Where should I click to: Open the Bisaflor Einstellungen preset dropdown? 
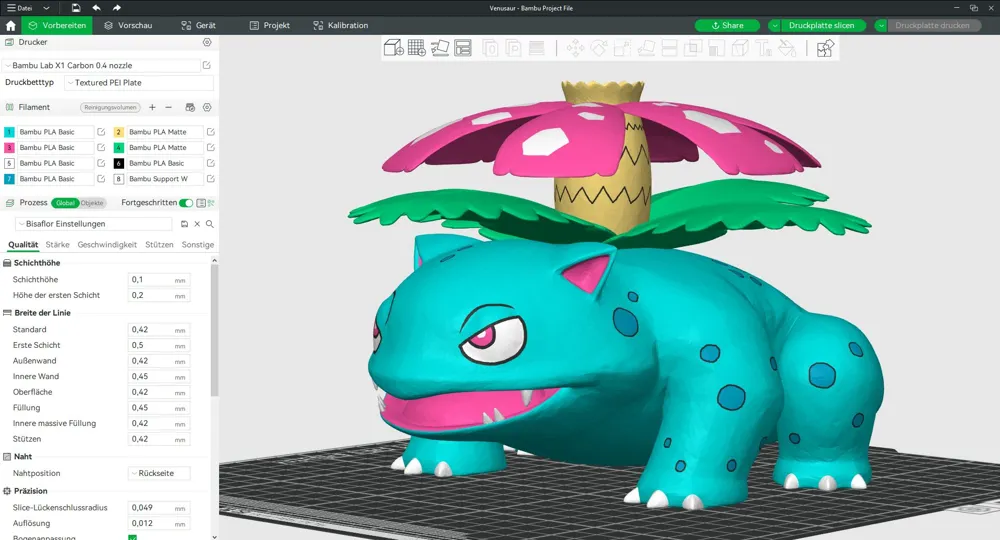(x=93, y=224)
